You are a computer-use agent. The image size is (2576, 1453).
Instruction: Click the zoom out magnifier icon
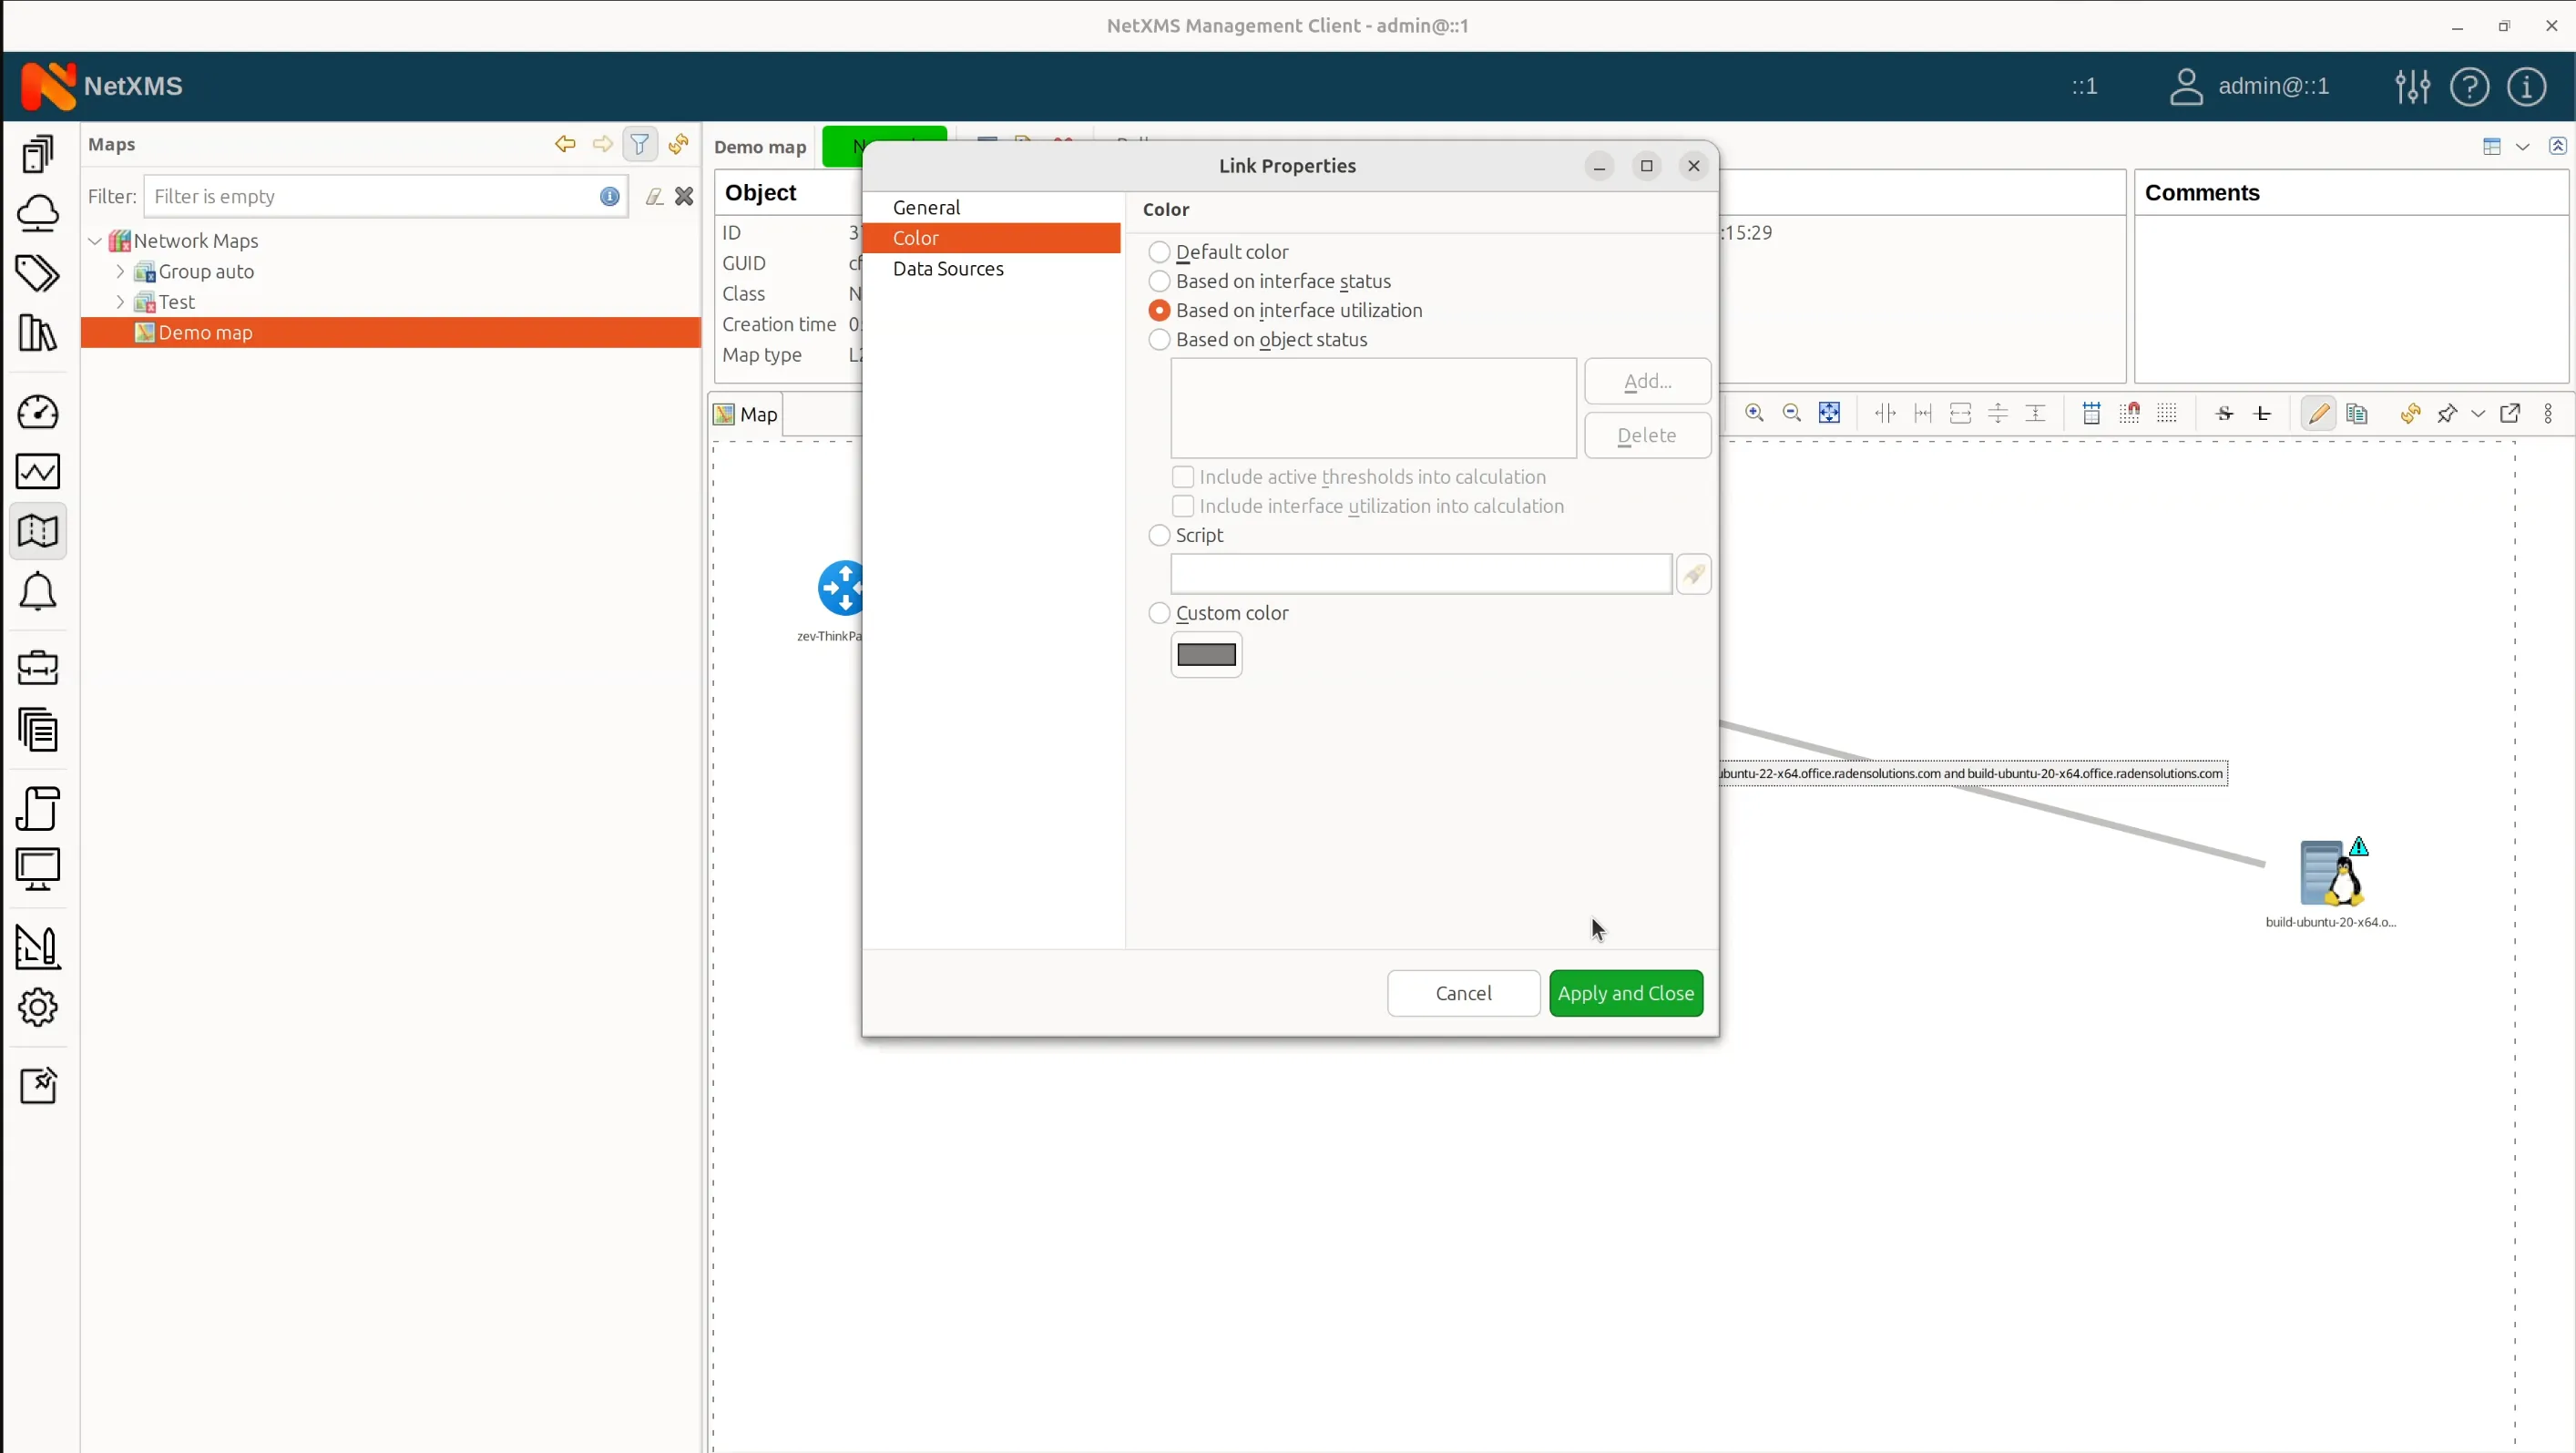[1792, 413]
